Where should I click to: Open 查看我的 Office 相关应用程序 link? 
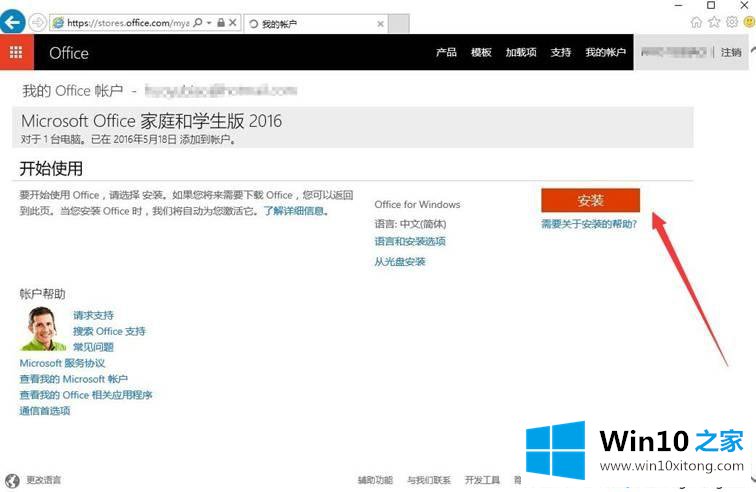click(x=86, y=395)
